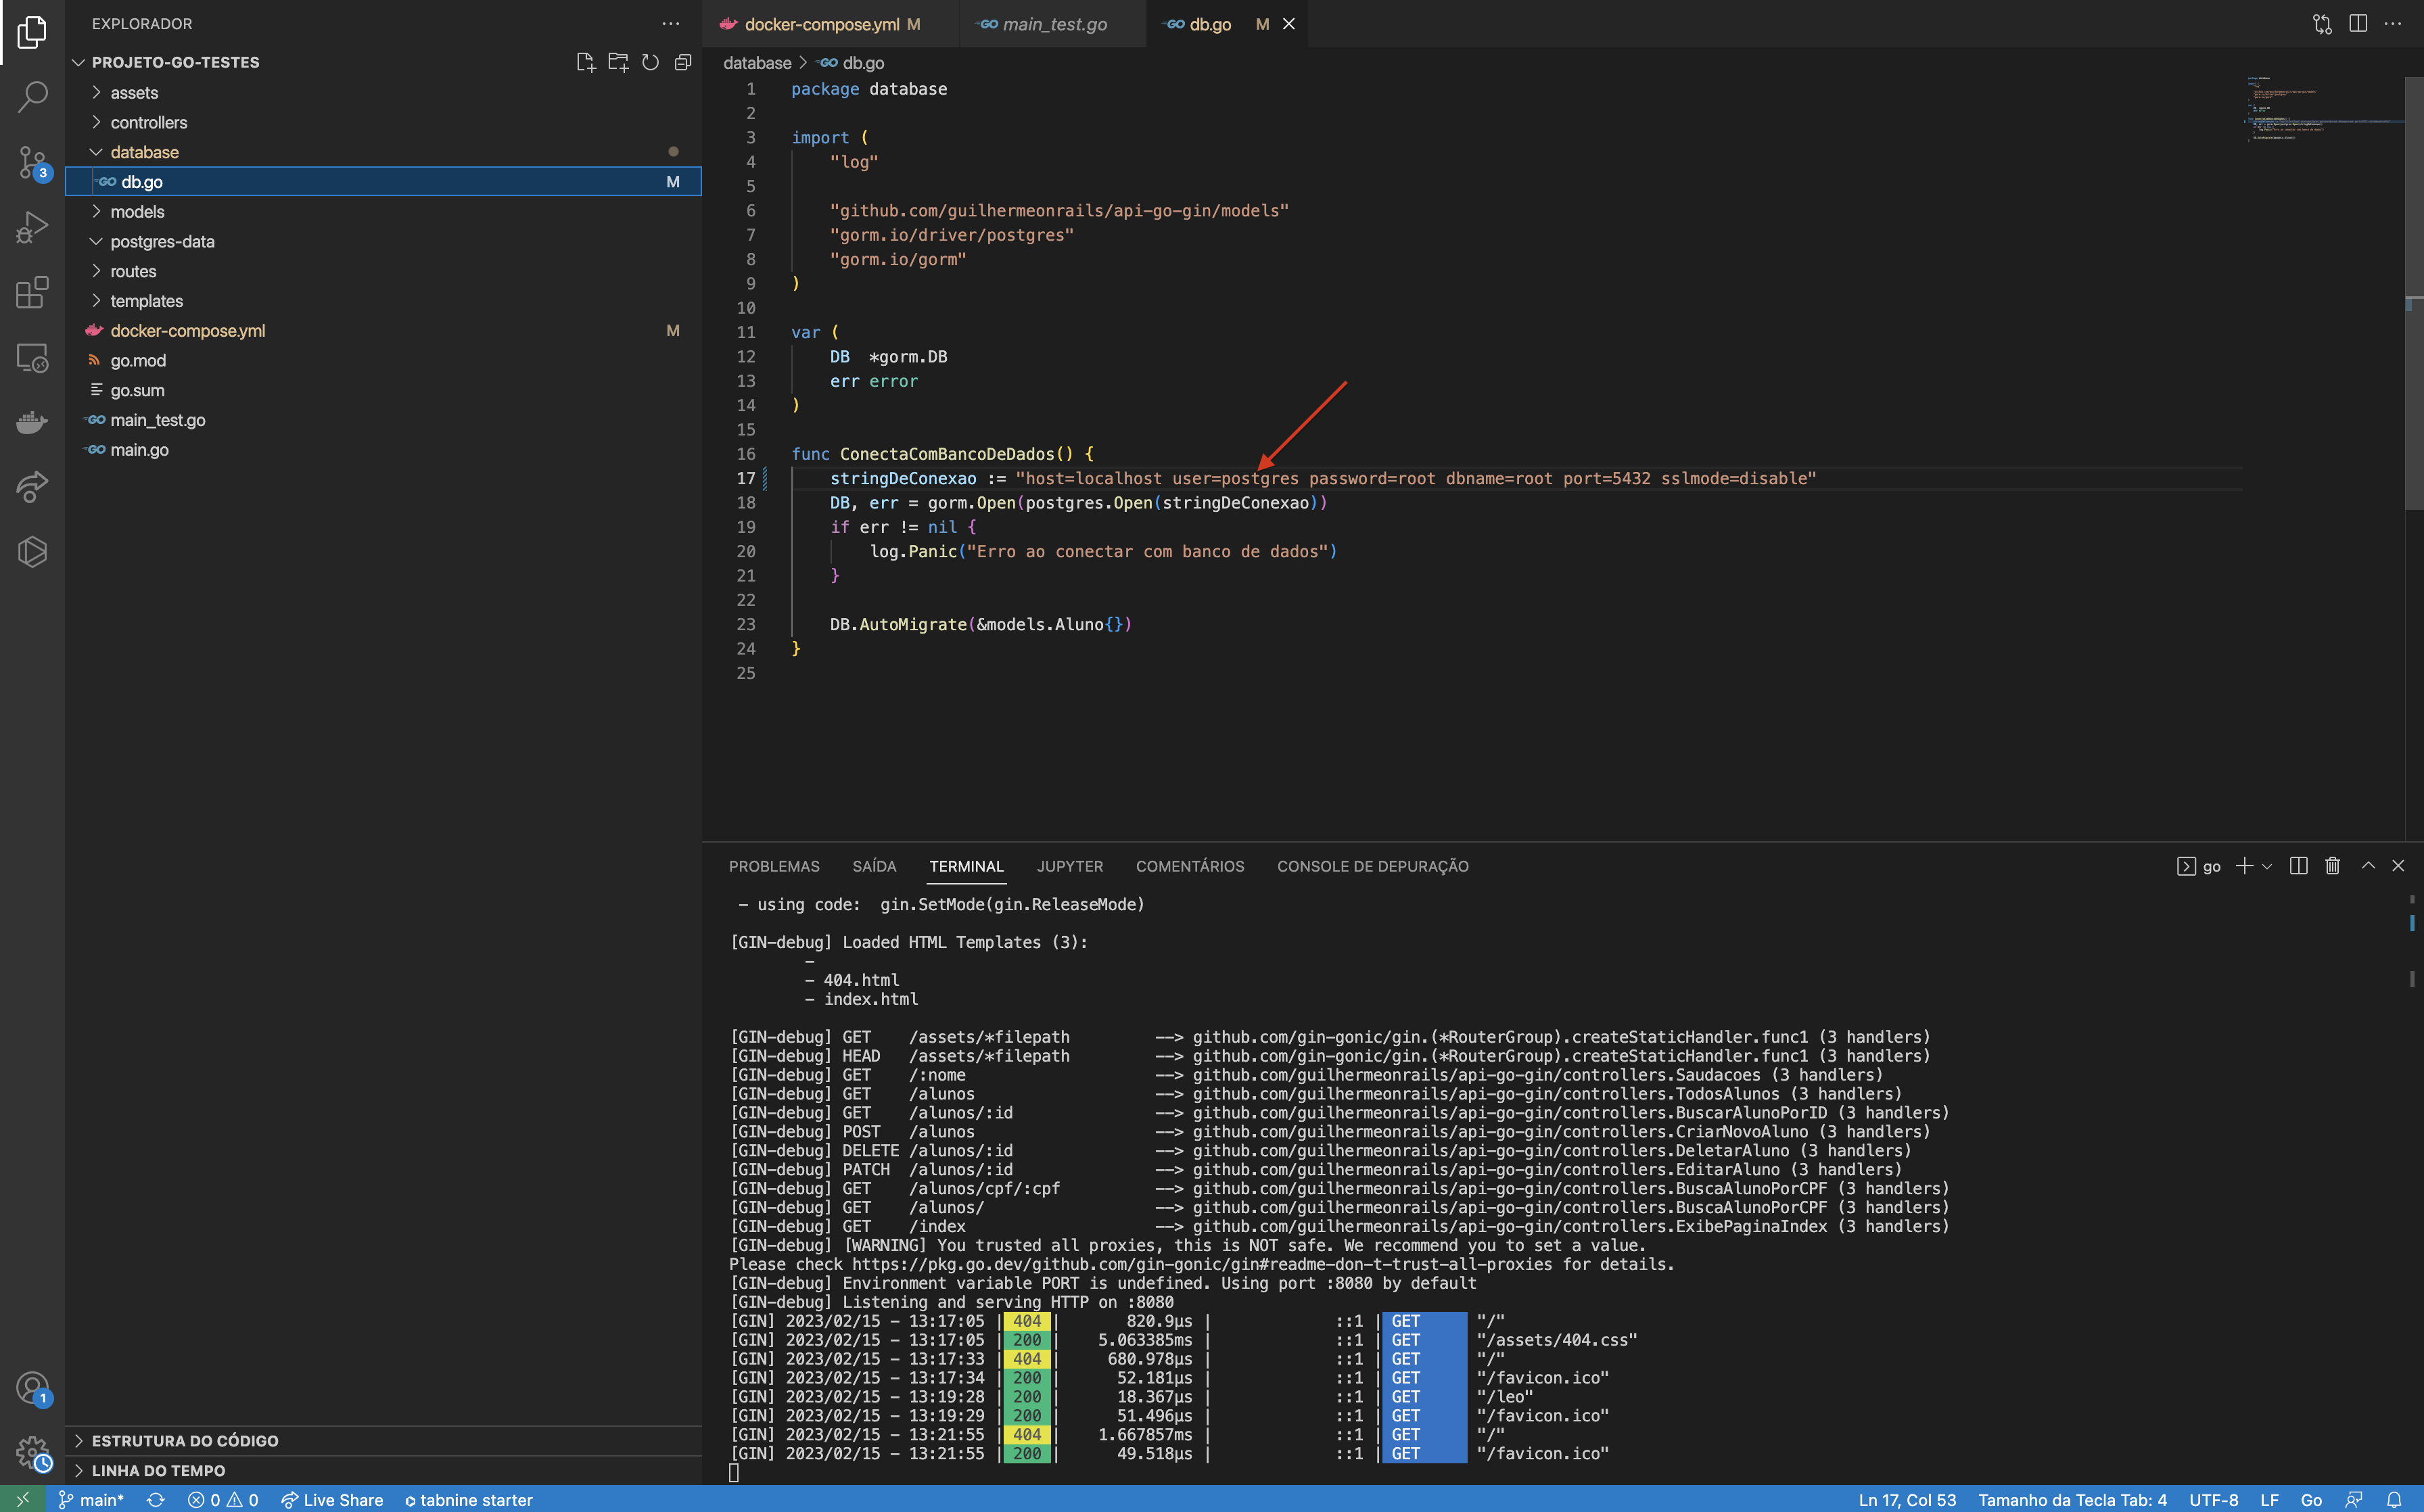This screenshot has height=1512, width=2424.
Task: Open the Remote Explorer view
Action: 32,357
